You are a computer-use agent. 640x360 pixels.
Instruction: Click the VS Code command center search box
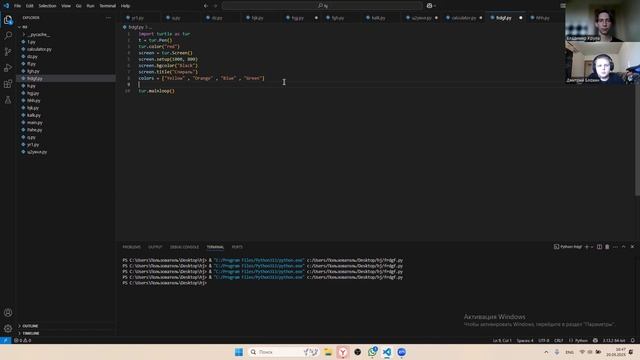322,6
